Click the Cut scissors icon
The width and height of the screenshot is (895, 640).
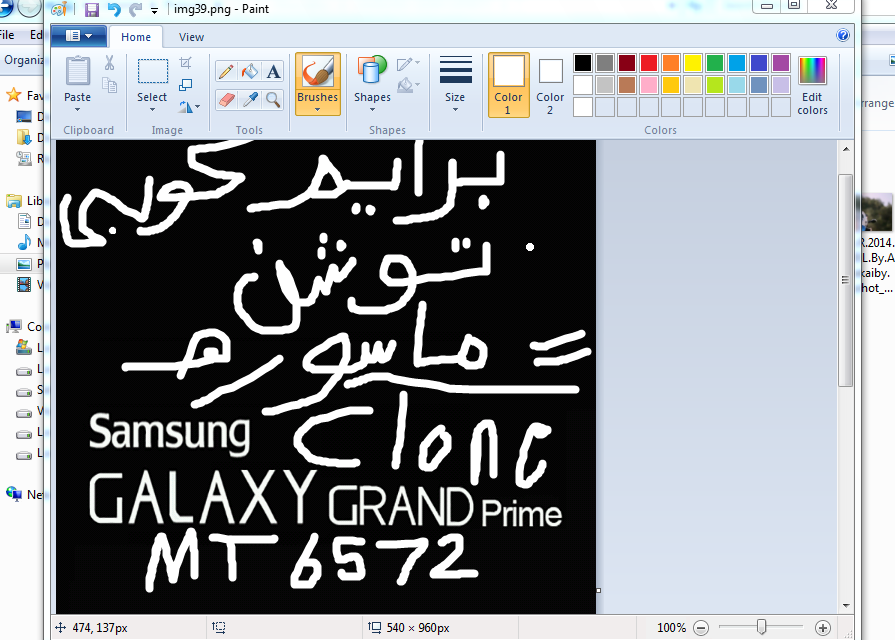[x=109, y=62]
